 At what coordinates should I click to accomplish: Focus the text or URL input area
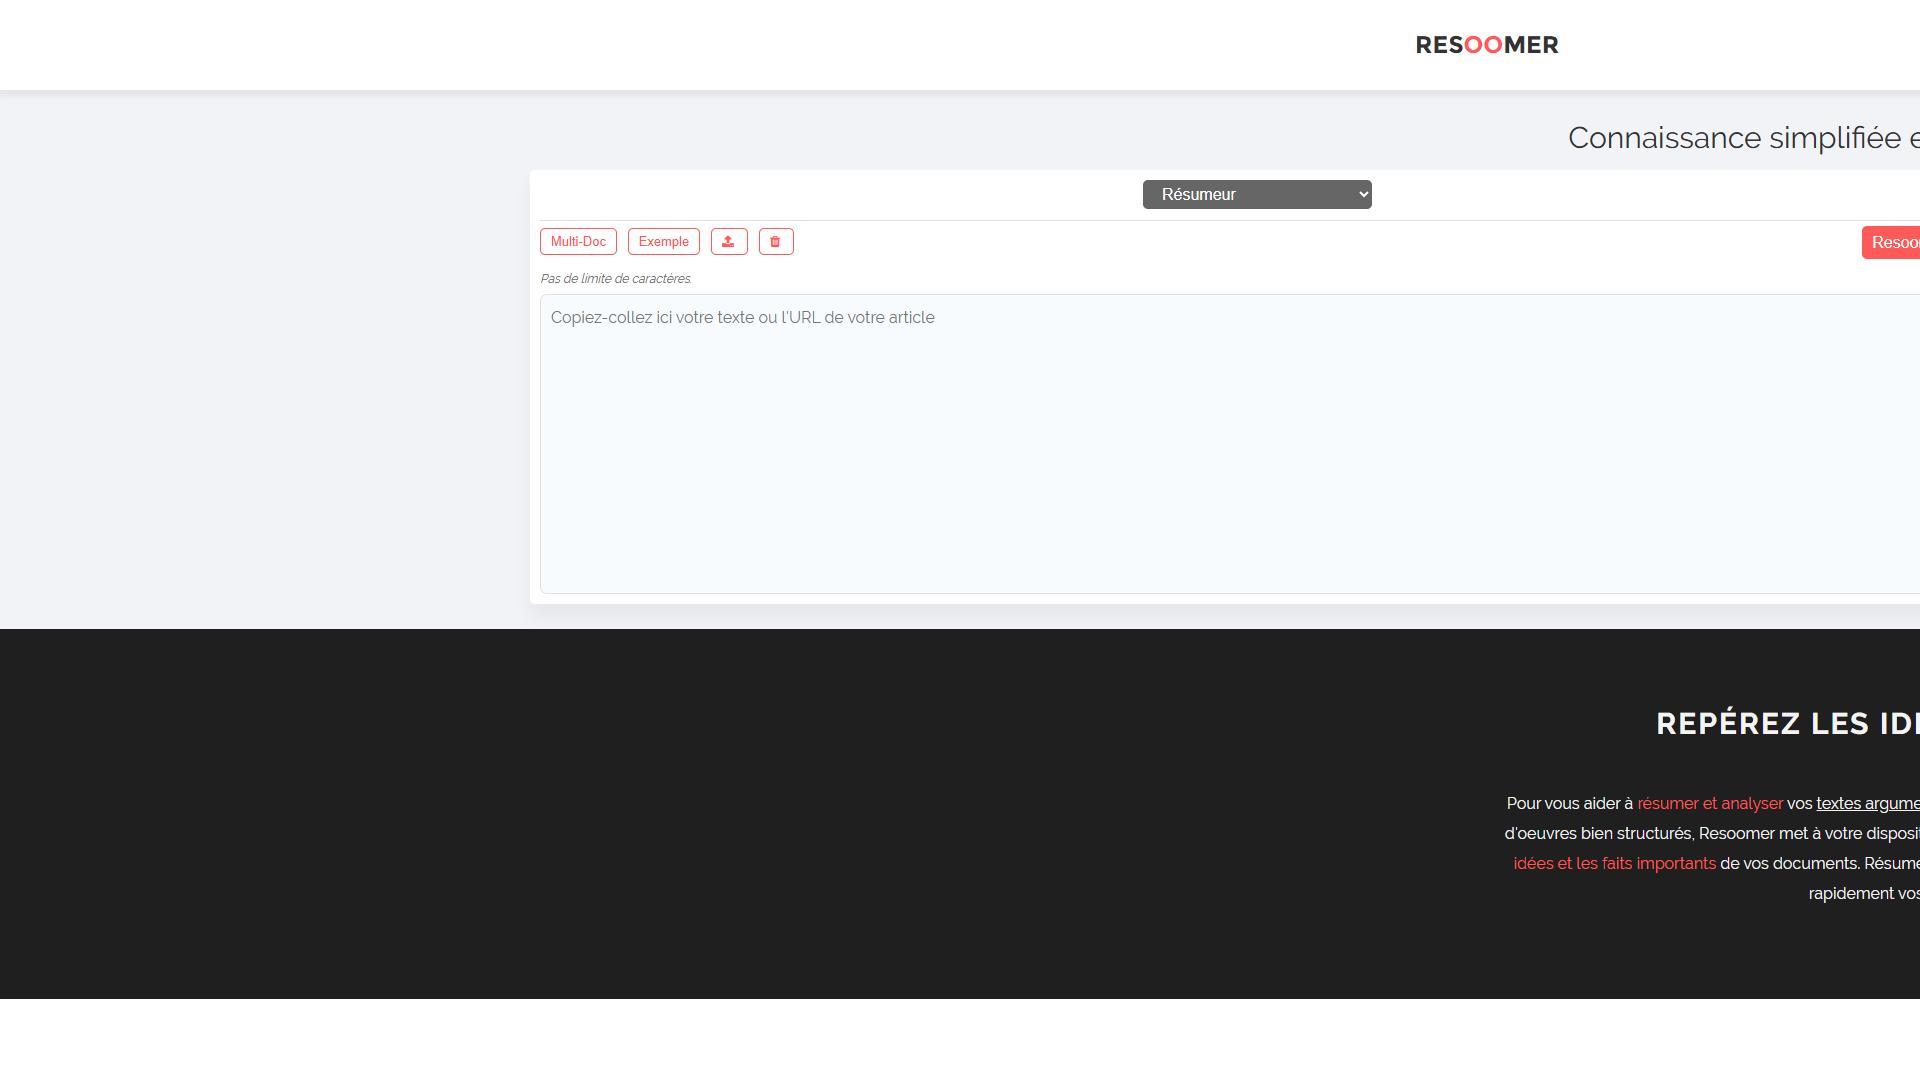(1230, 444)
